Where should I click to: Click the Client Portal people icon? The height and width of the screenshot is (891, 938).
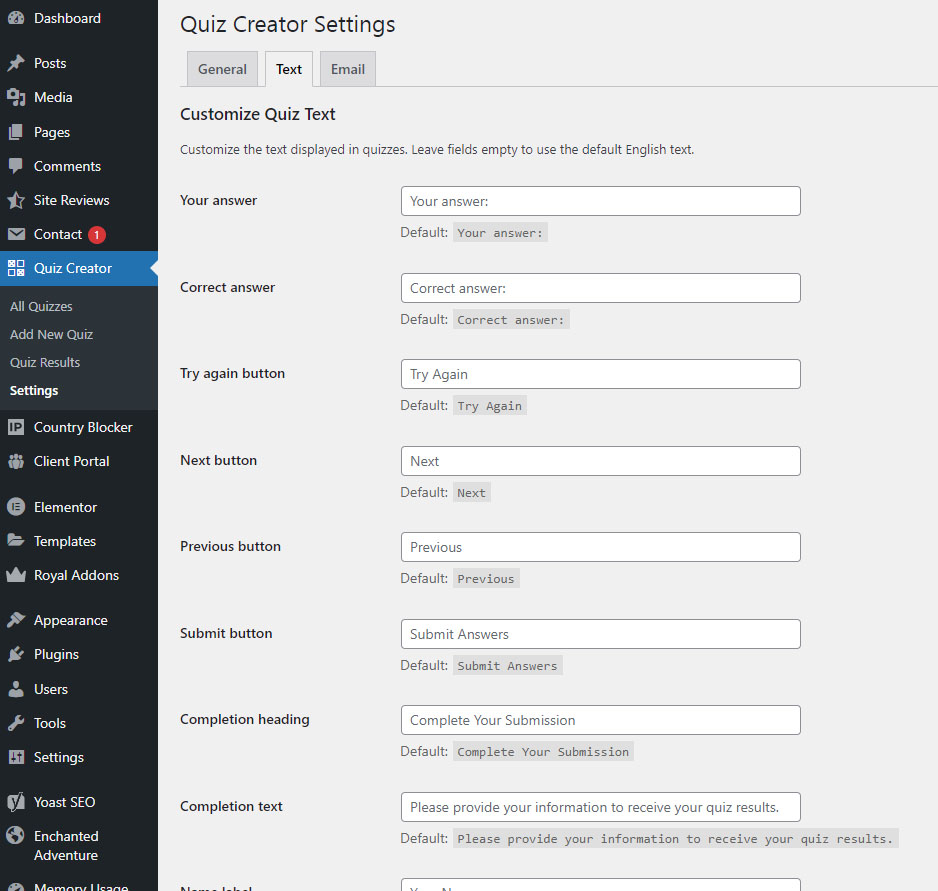(16, 461)
